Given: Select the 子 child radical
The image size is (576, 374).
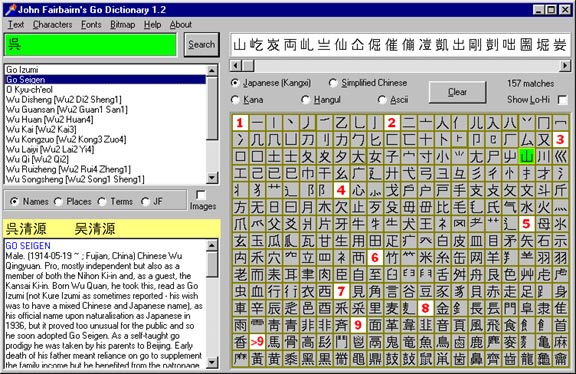Looking at the screenshot, I should (x=392, y=157).
